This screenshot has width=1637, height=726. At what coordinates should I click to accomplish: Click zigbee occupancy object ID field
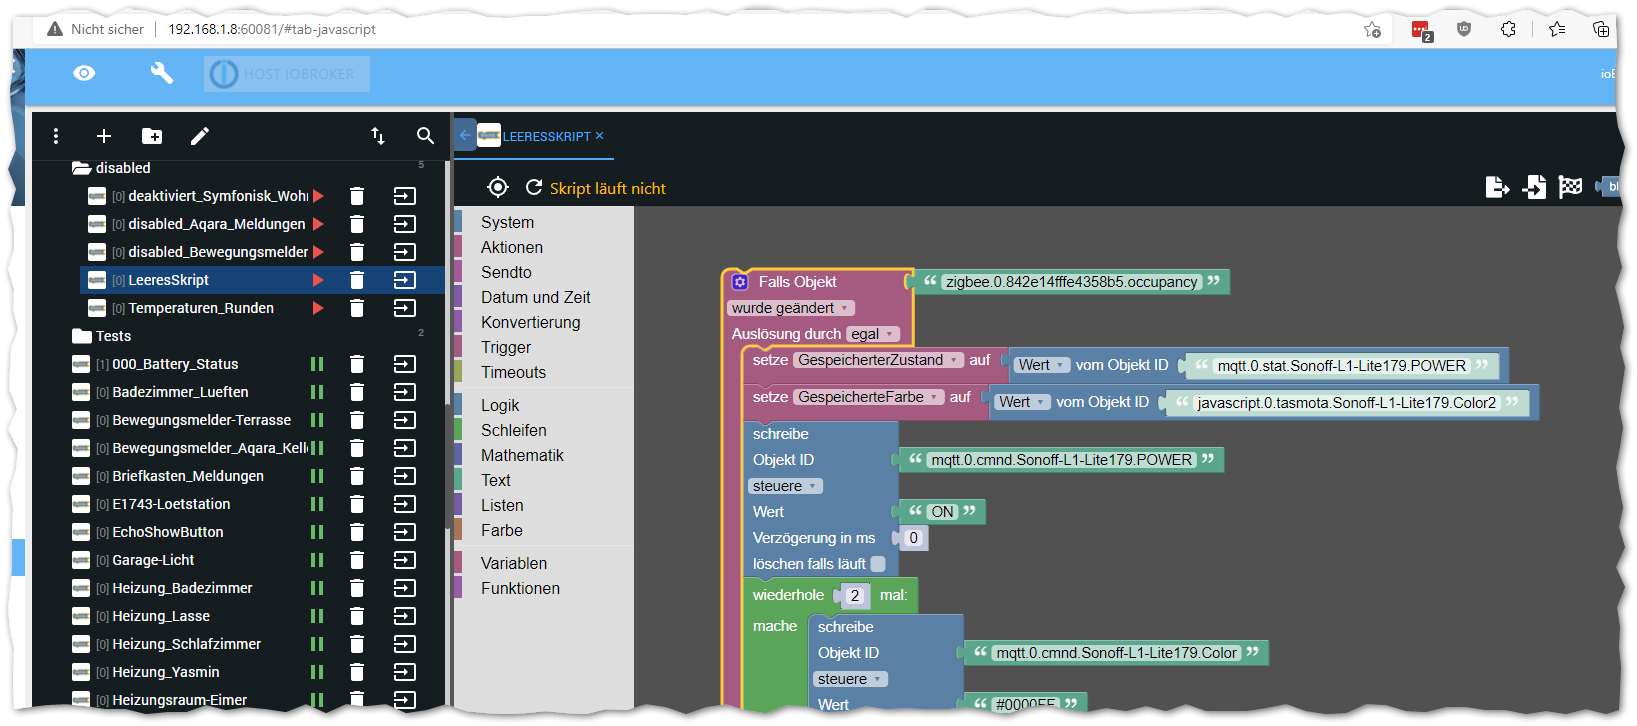1071,282
